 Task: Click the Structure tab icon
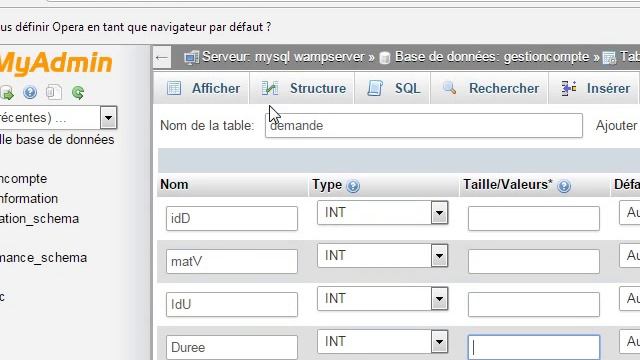[x=270, y=88]
